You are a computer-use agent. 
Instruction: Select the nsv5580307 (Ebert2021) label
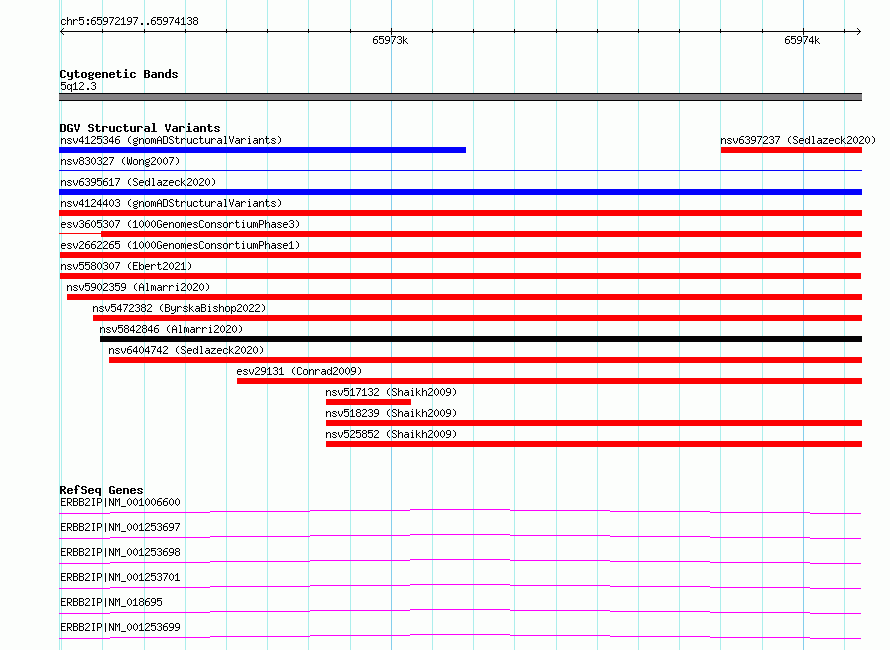click(126, 266)
